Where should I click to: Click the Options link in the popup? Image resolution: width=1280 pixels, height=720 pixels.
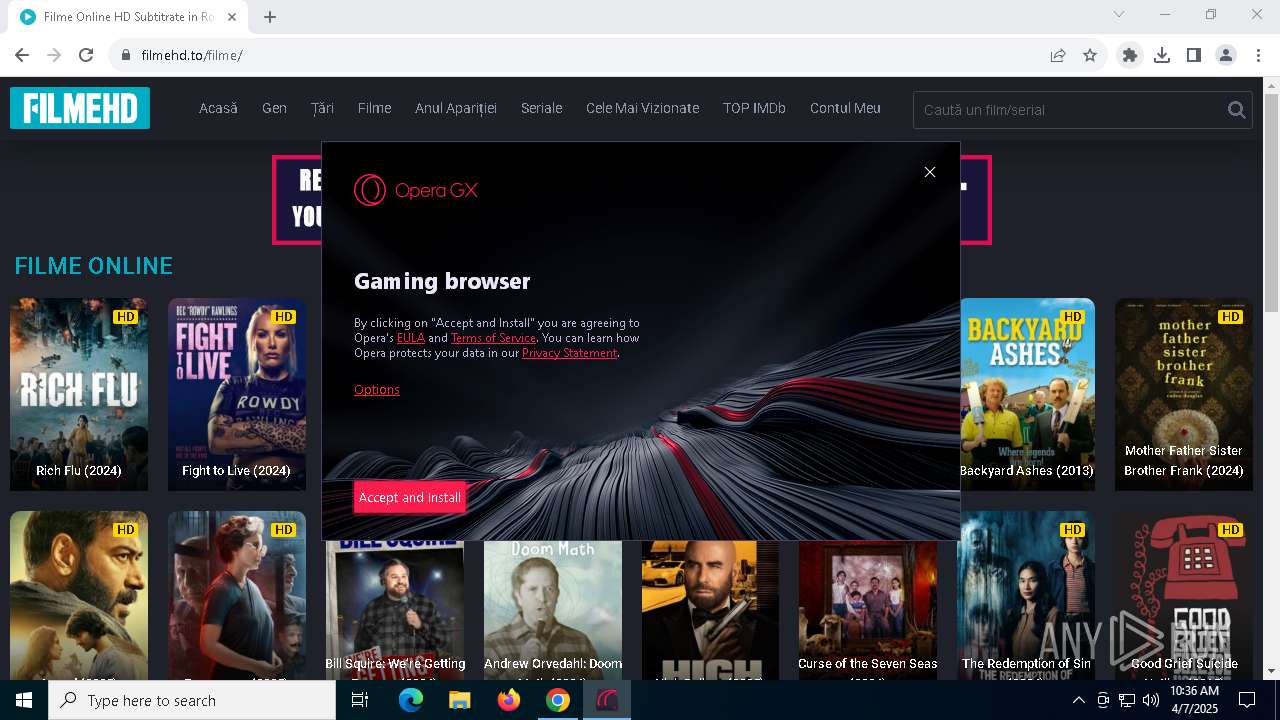pos(377,390)
